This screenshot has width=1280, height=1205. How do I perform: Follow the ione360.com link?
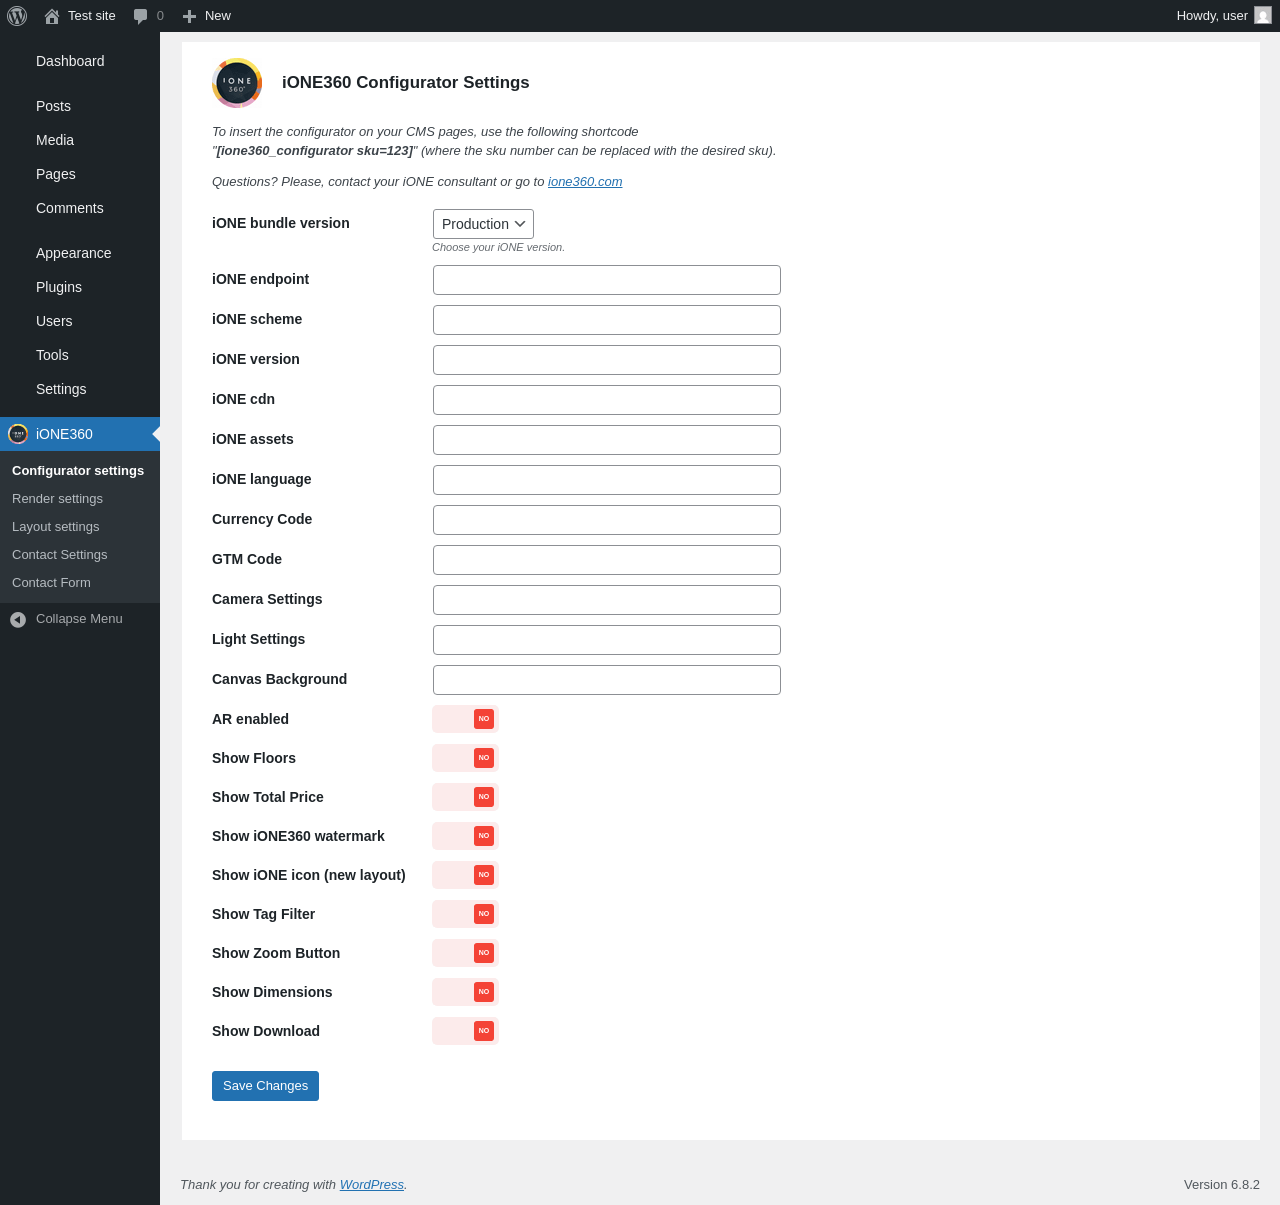(585, 182)
